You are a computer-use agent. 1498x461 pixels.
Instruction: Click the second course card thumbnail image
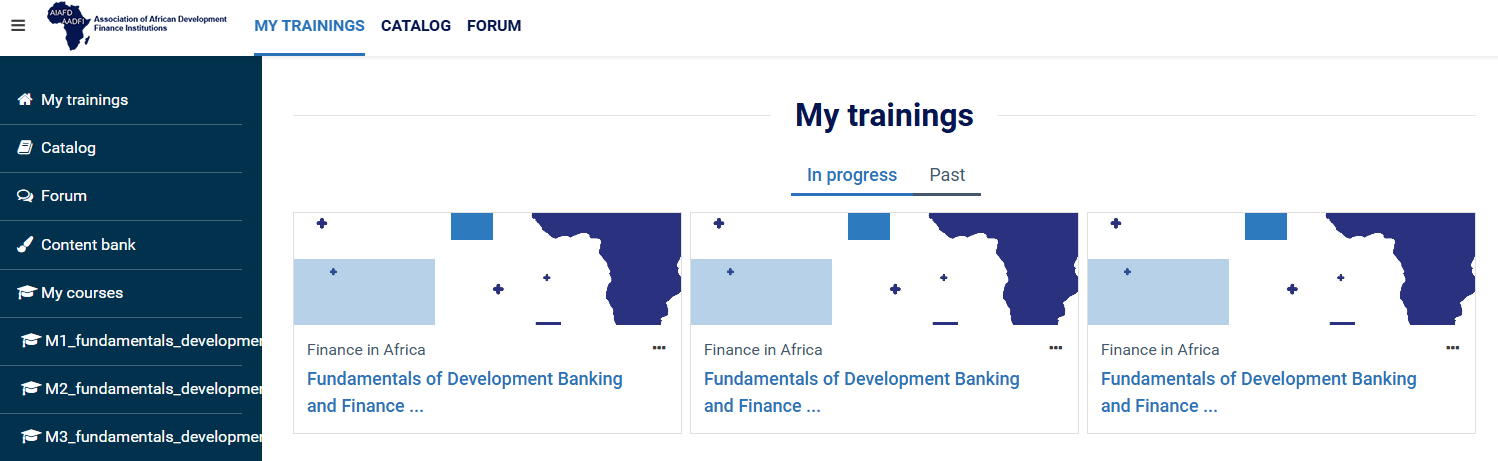[x=884, y=269]
